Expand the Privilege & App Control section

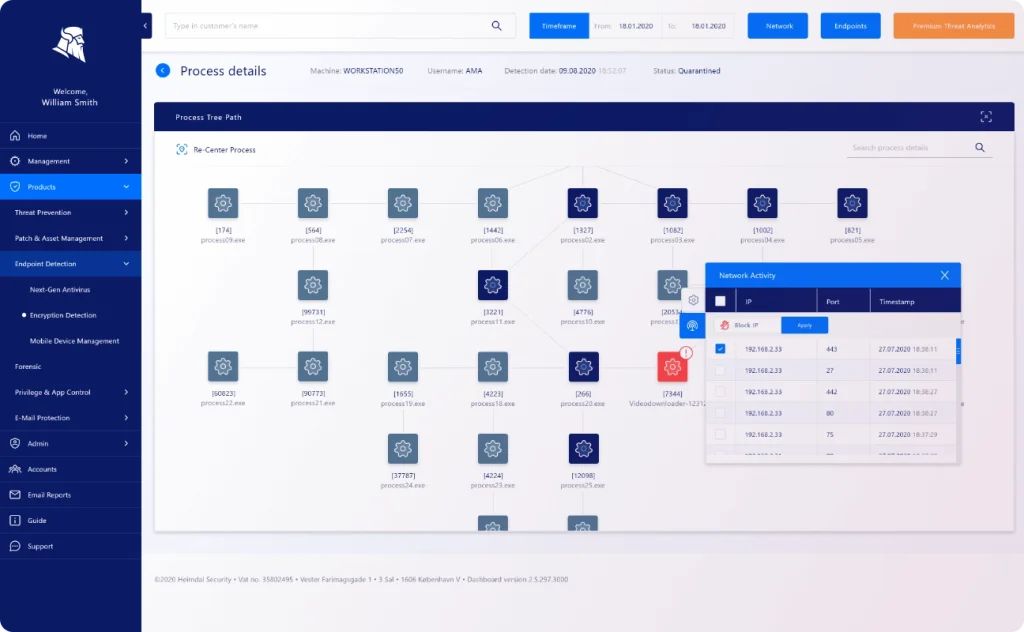(x=70, y=392)
